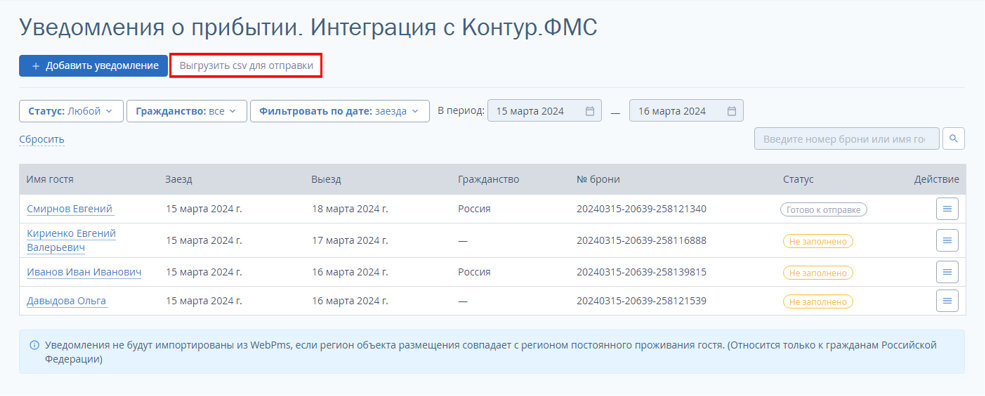Click the Статус column header
Image resolution: width=985 pixels, height=396 pixels.
pyautogui.click(x=798, y=180)
